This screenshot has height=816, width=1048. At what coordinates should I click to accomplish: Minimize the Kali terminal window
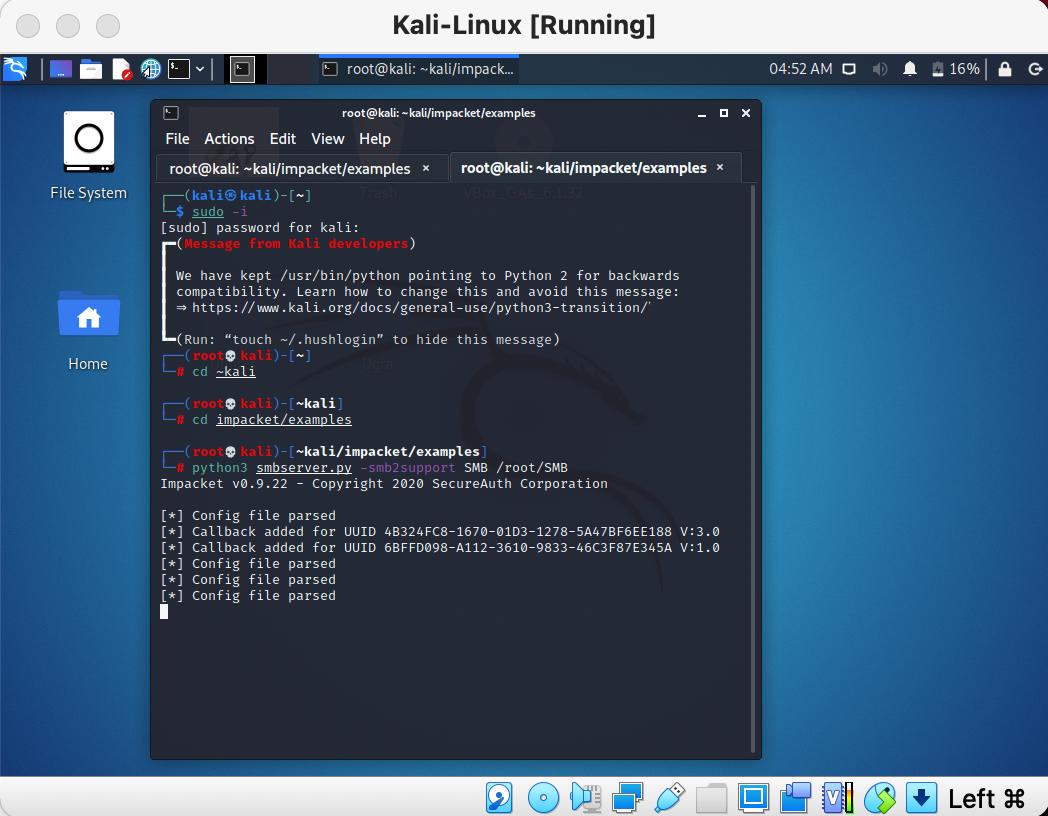tap(702, 114)
